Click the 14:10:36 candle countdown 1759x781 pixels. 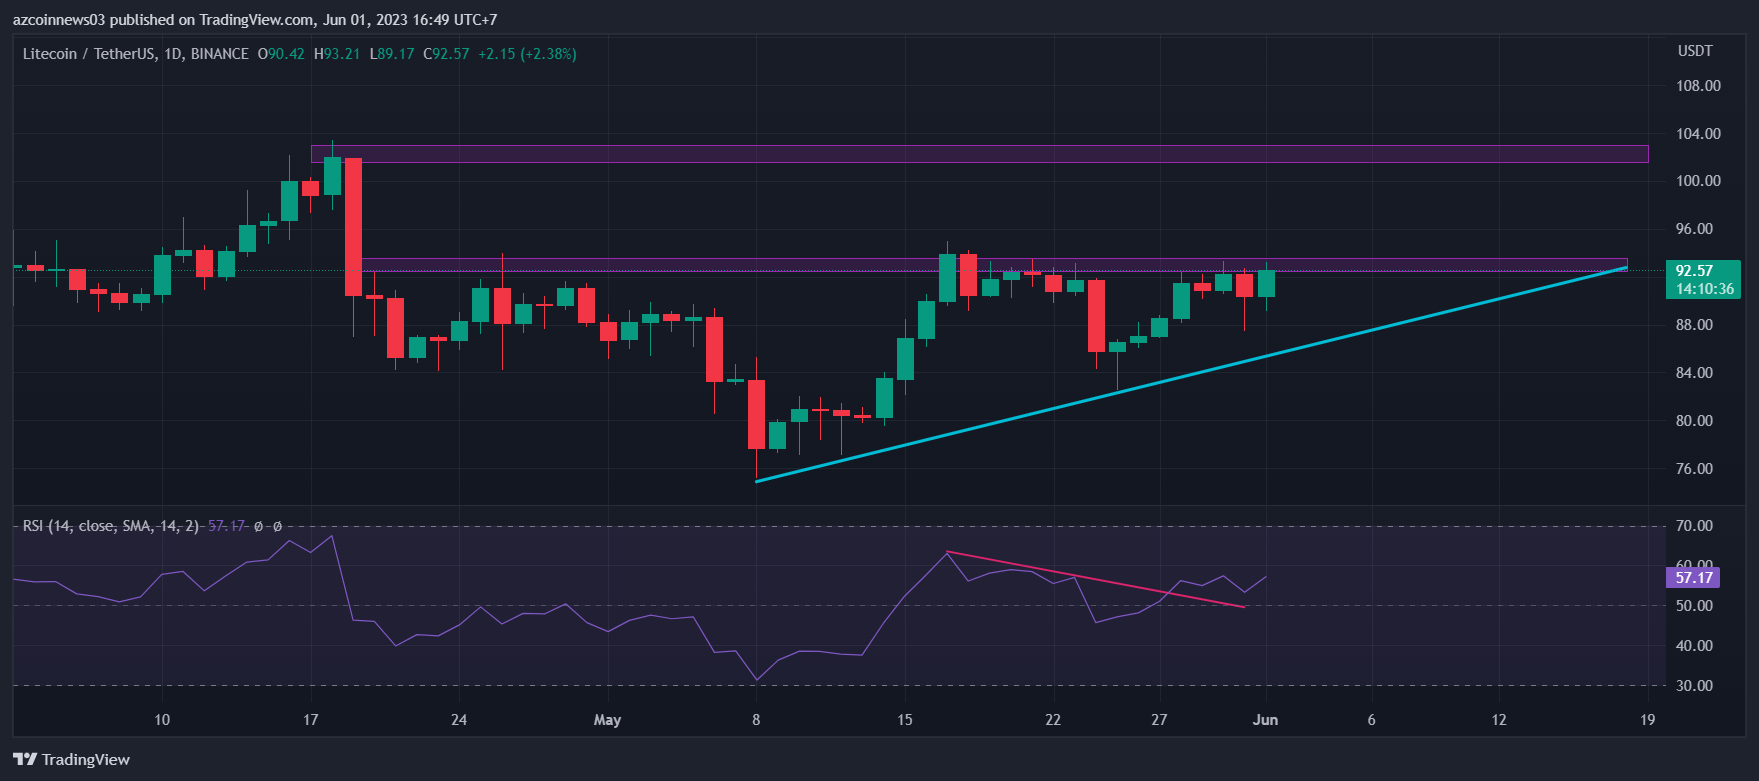[1703, 289]
